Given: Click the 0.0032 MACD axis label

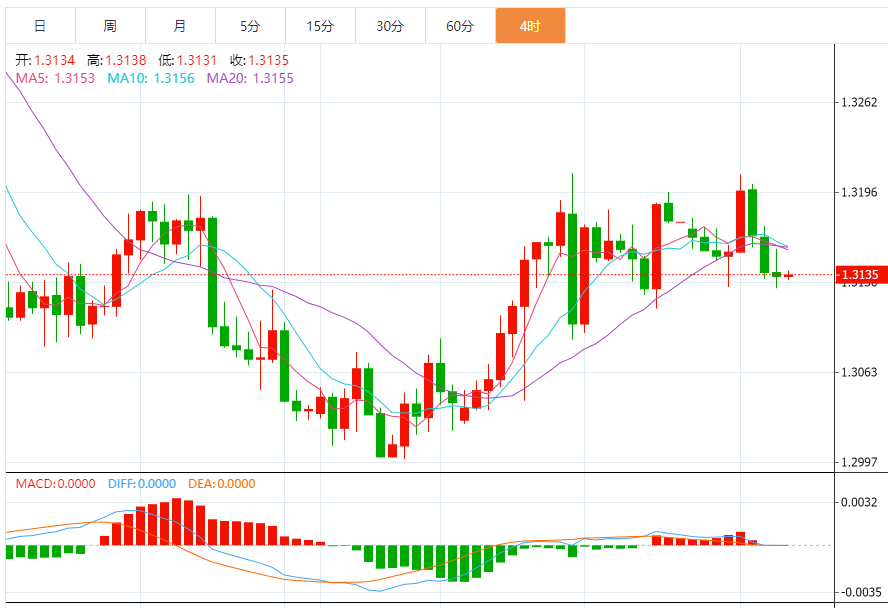Looking at the screenshot, I should 860,502.
